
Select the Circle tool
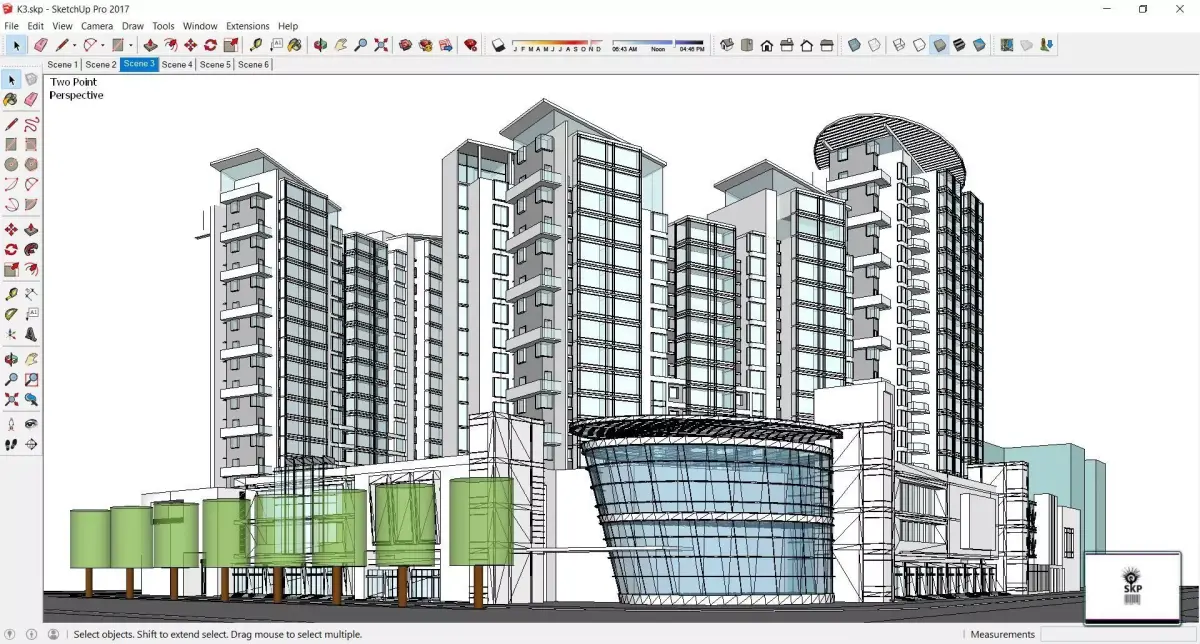click(11, 164)
